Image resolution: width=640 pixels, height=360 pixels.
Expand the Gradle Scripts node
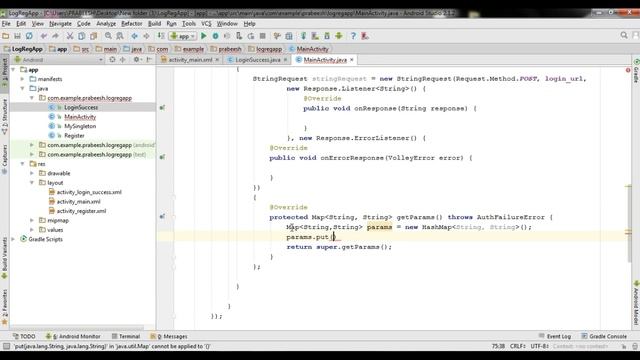click(x=13, y=239)
